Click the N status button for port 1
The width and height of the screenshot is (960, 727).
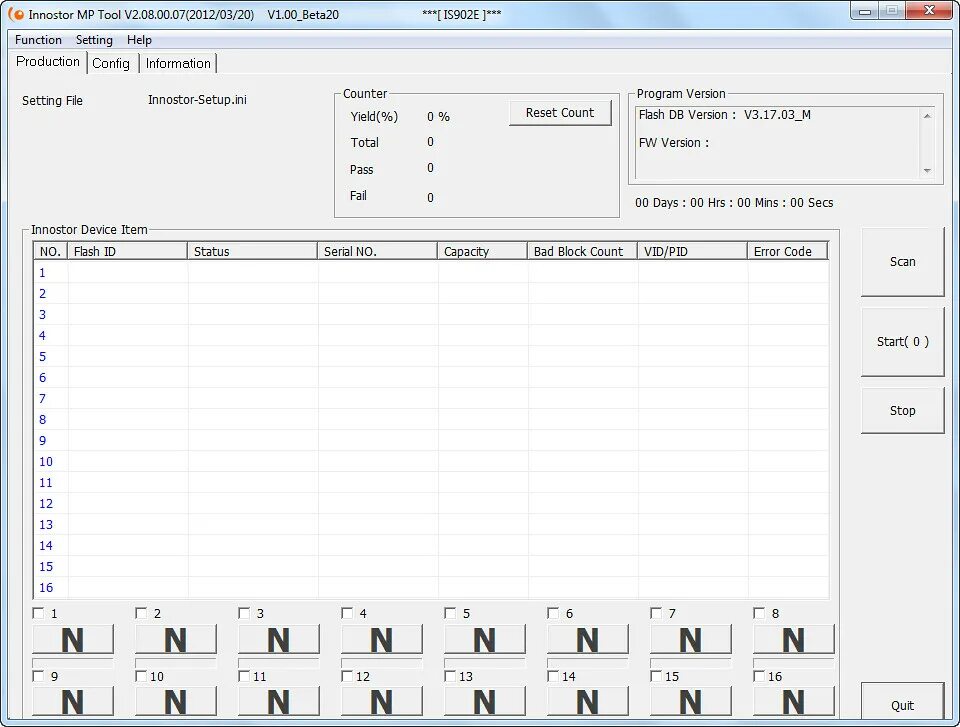(x=73, y=640)
